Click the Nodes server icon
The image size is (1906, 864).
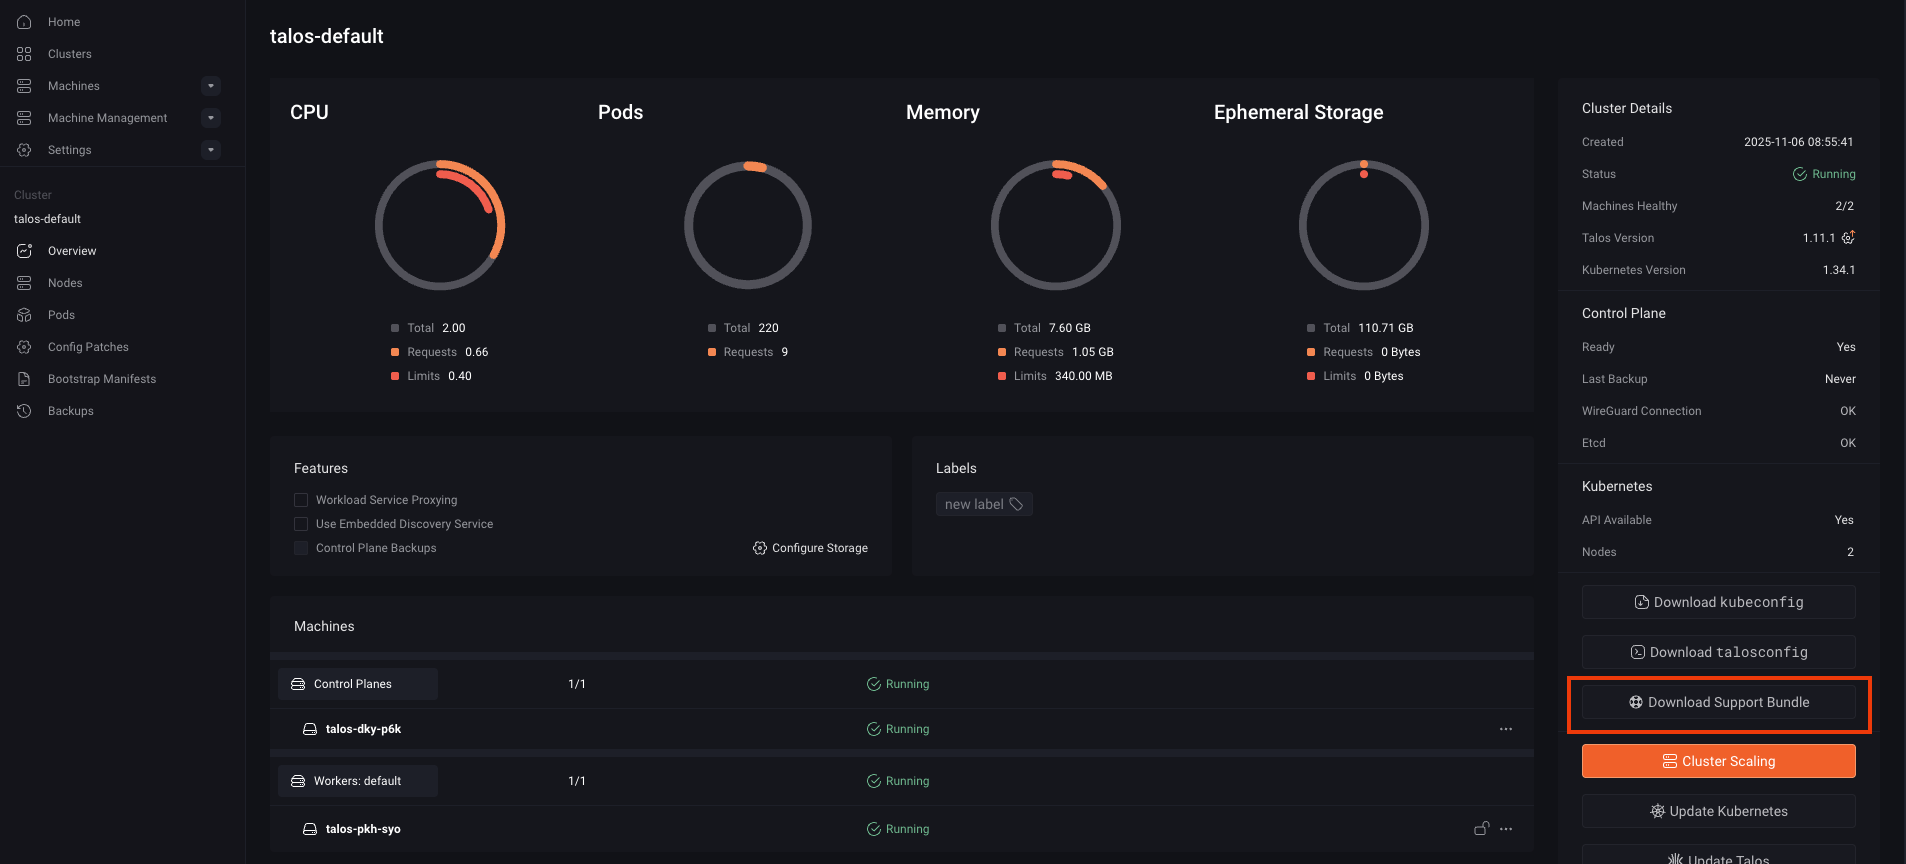click(24, 283)
